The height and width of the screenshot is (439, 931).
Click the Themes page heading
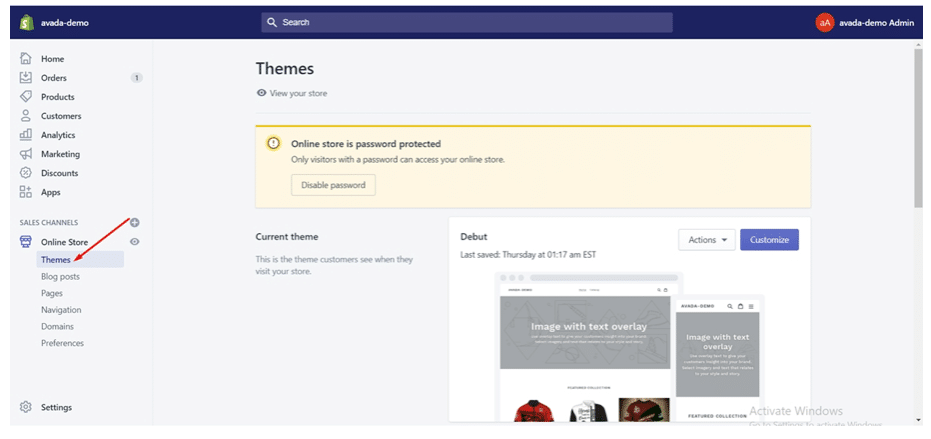[x=285, y=68]
